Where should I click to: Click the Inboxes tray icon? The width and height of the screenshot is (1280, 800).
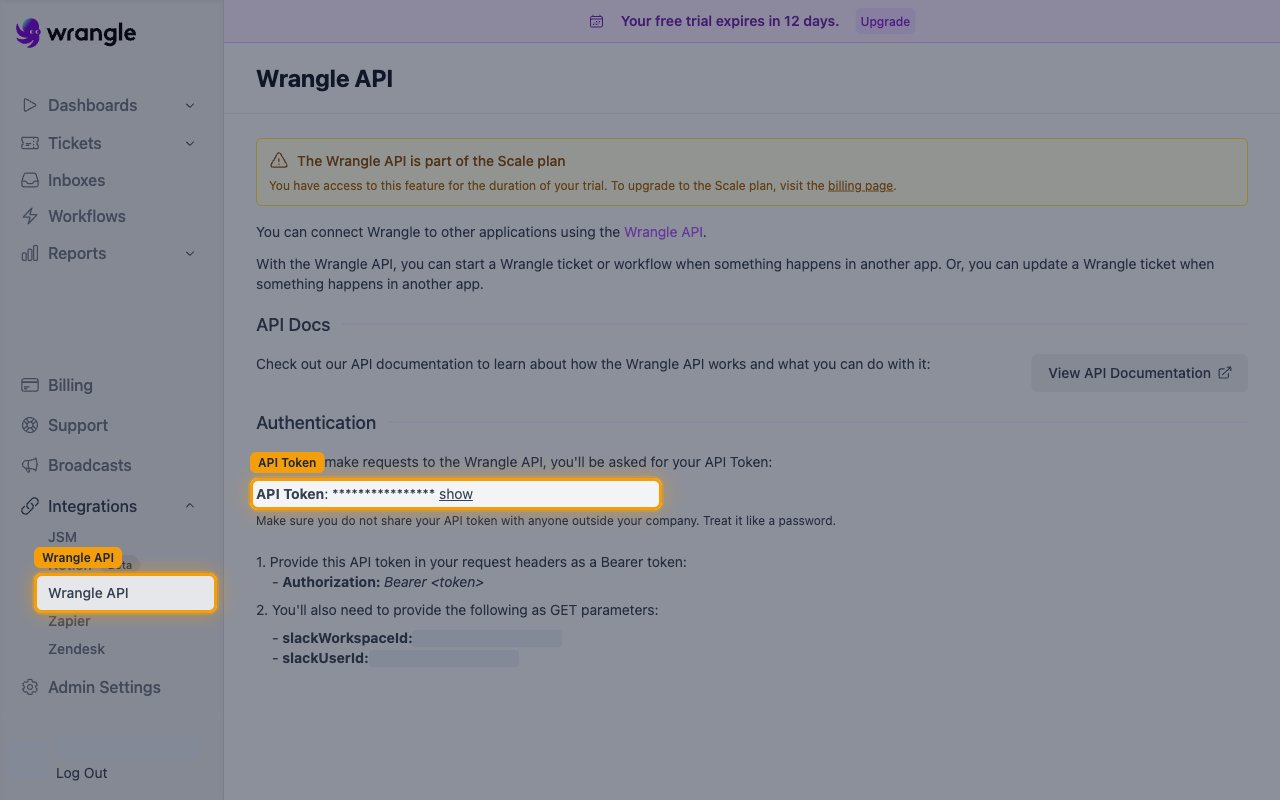(30, 180)
